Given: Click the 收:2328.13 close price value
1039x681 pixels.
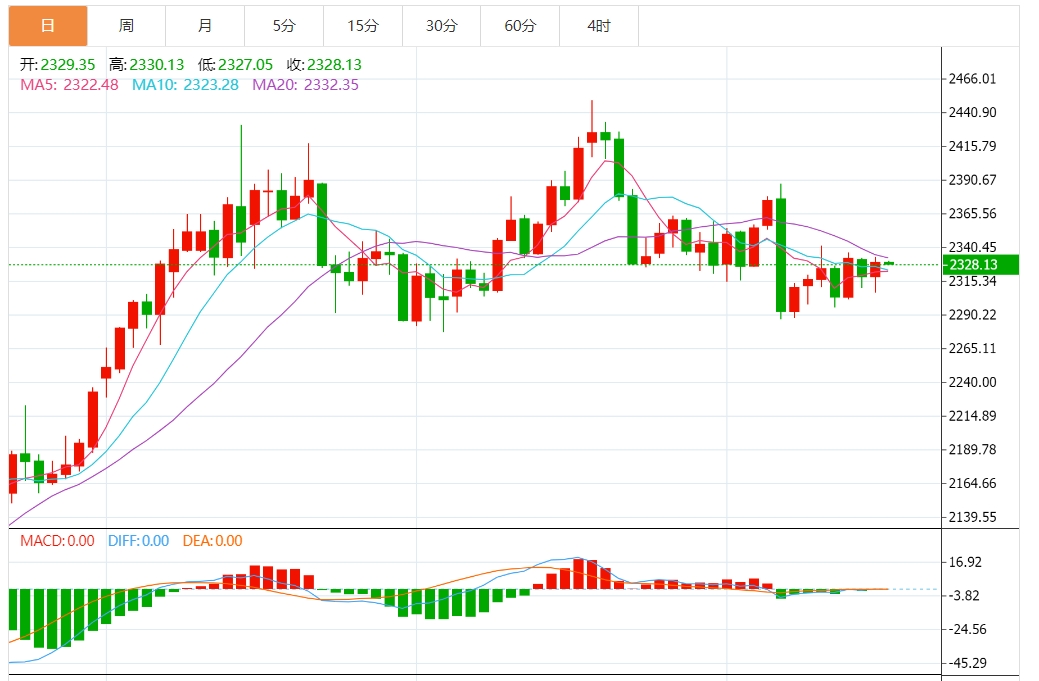Looking at the screenshot, I should pyautogui.click(x=324, y=64).
